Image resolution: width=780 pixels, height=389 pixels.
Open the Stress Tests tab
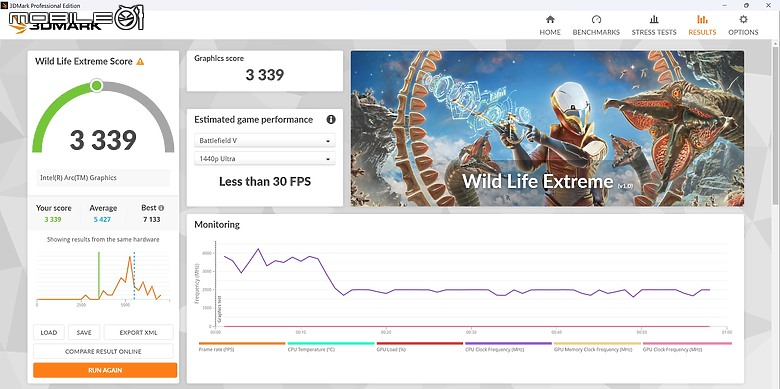click(654, 25)
